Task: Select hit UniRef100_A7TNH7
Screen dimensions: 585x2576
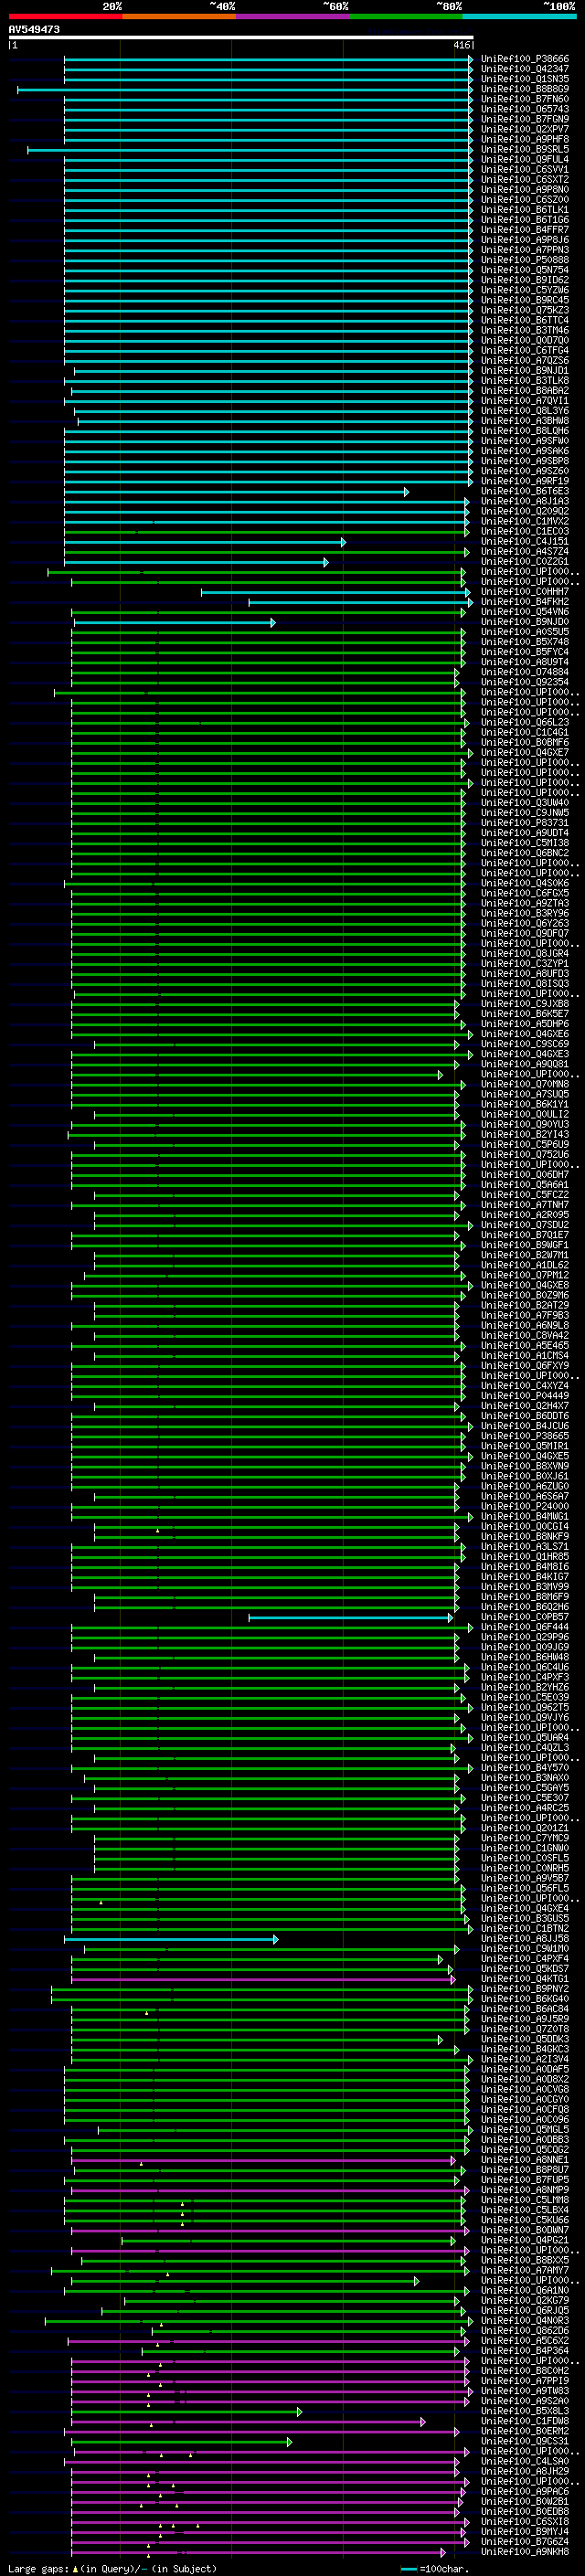Action: [525, 1205]
